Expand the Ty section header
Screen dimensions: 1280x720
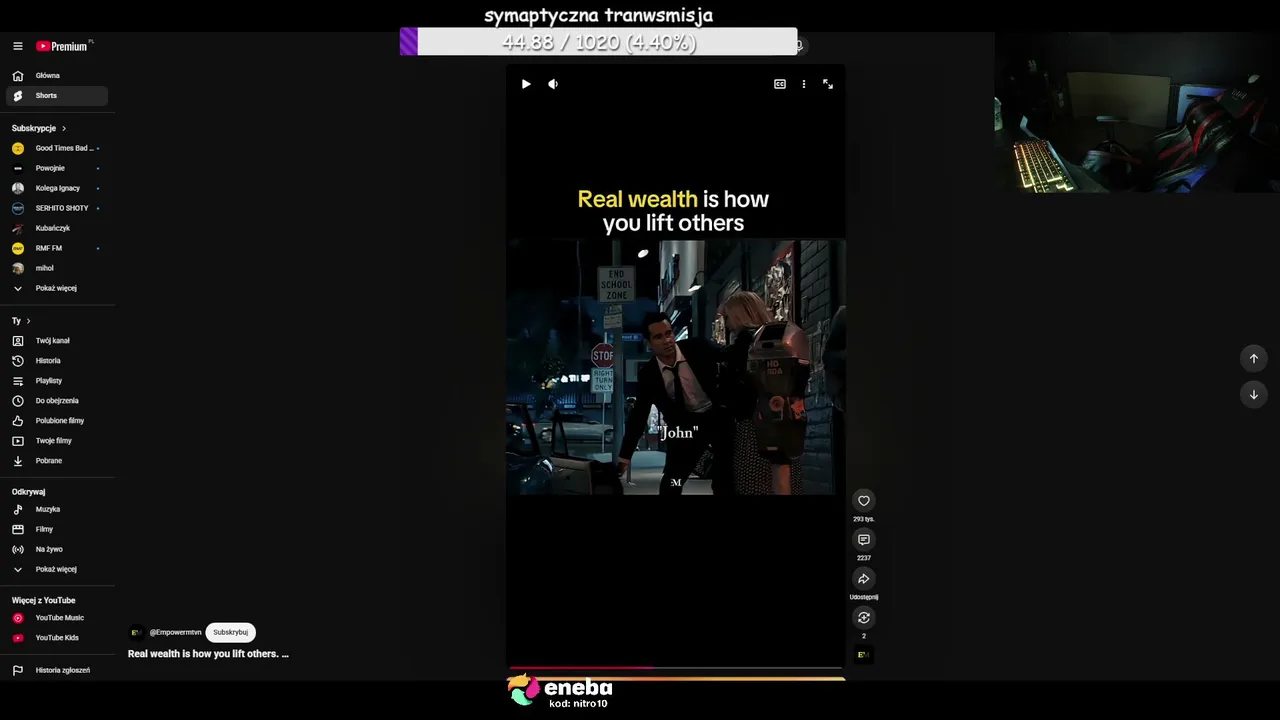point(21,321)
